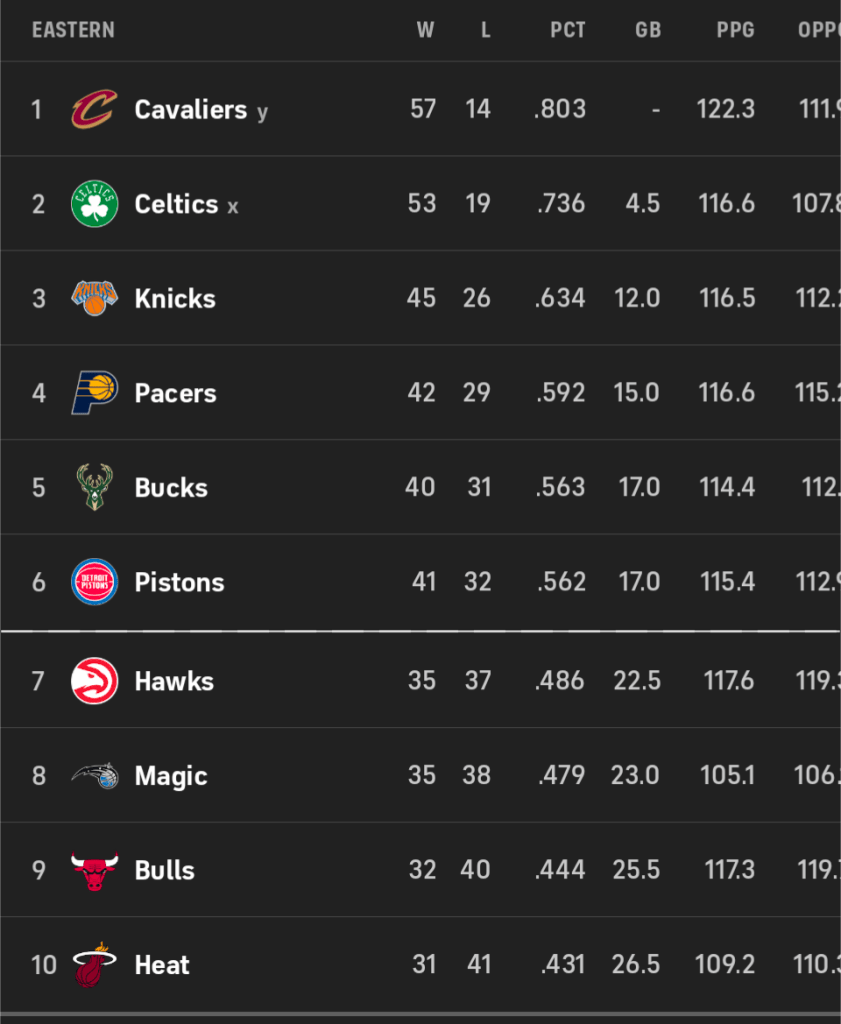Sort standings by L column header

[485, 30]
